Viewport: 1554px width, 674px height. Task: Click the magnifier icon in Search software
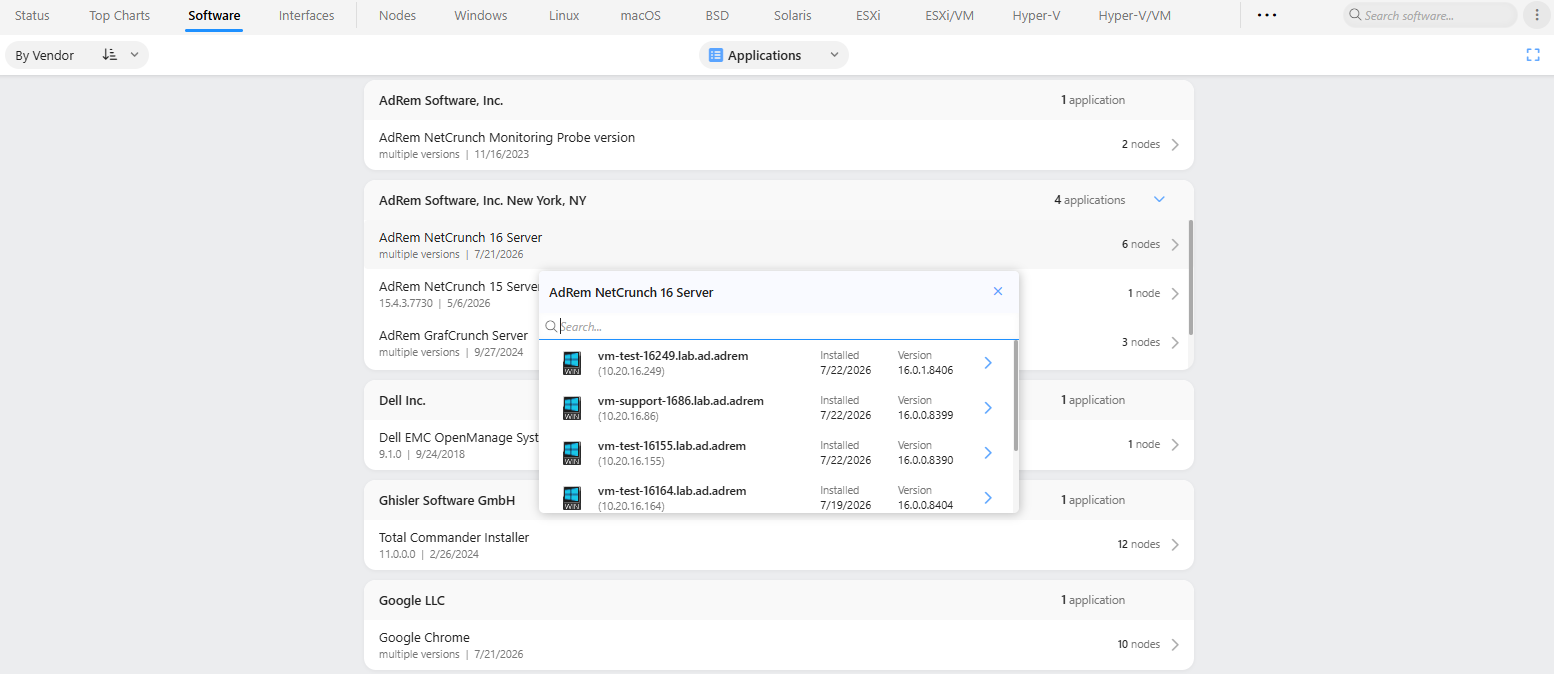click(x=1355, y=15)
